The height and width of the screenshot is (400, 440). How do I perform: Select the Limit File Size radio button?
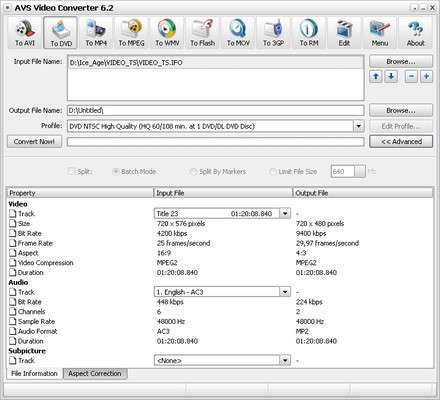[273, 171]
